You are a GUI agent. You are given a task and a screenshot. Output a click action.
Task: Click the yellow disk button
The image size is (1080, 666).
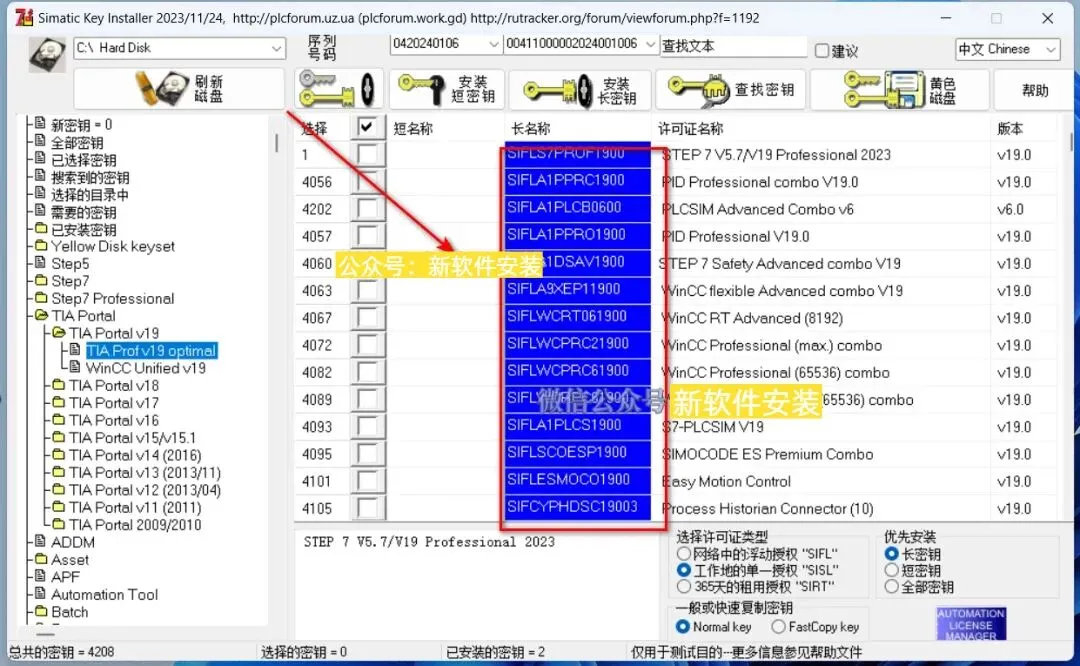[901, 90]
